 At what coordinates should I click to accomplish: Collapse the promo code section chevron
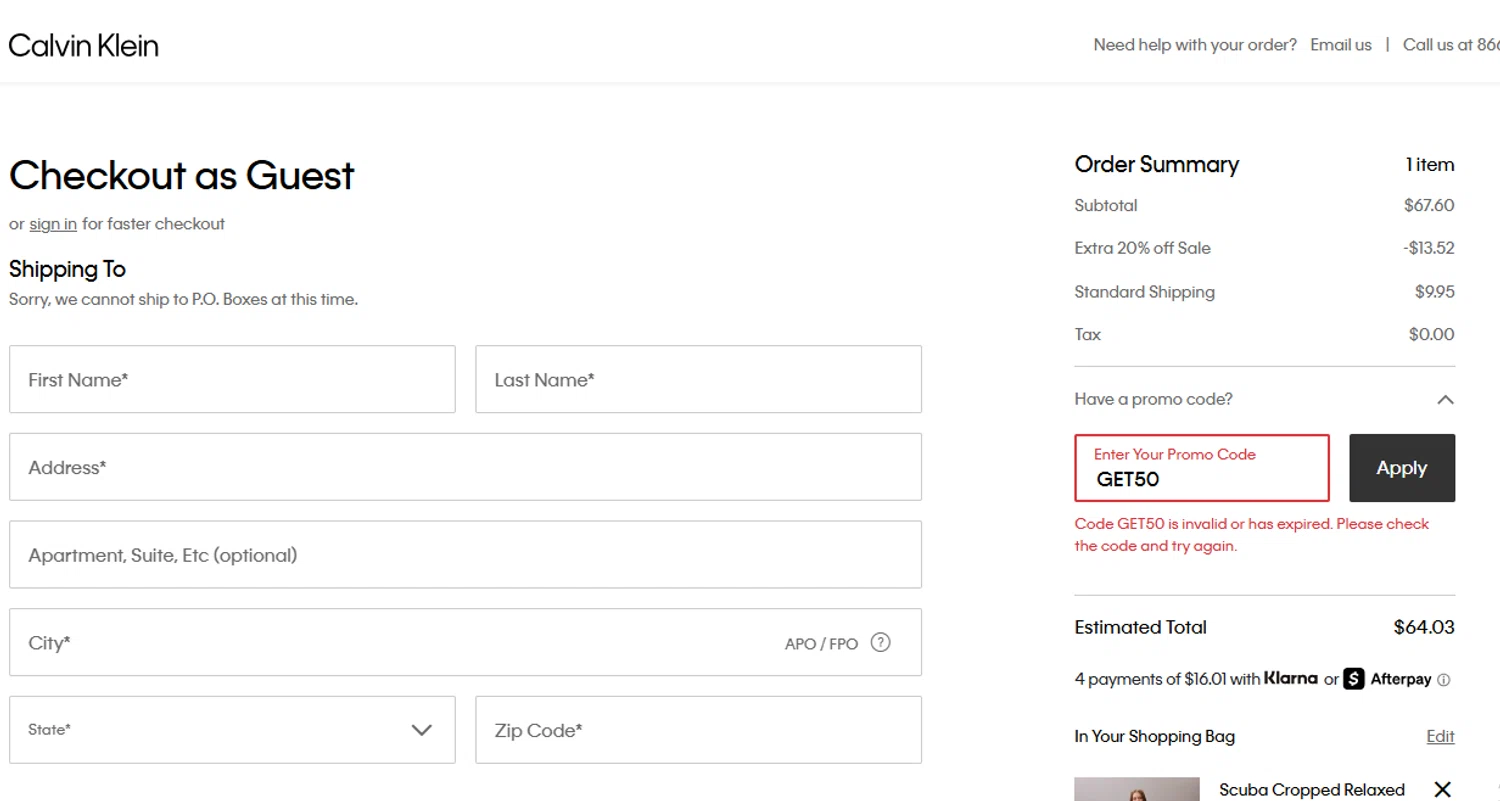pos(1445,399)
